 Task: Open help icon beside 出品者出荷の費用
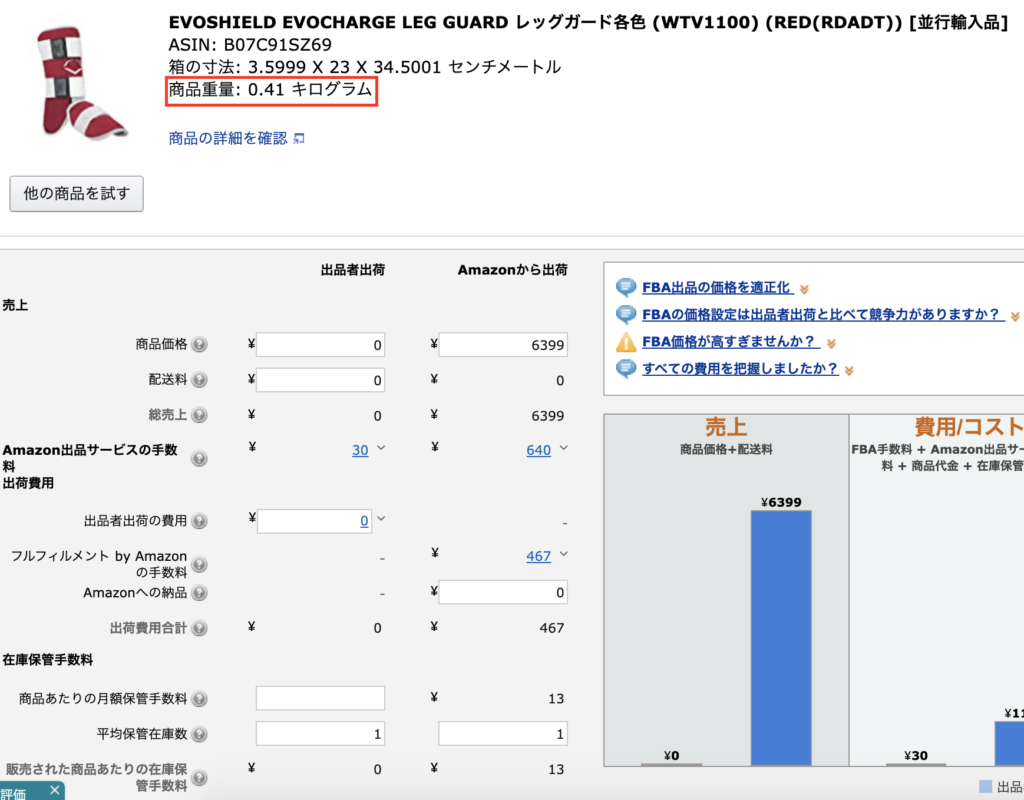pyautogui.click(x=199, y=520)
